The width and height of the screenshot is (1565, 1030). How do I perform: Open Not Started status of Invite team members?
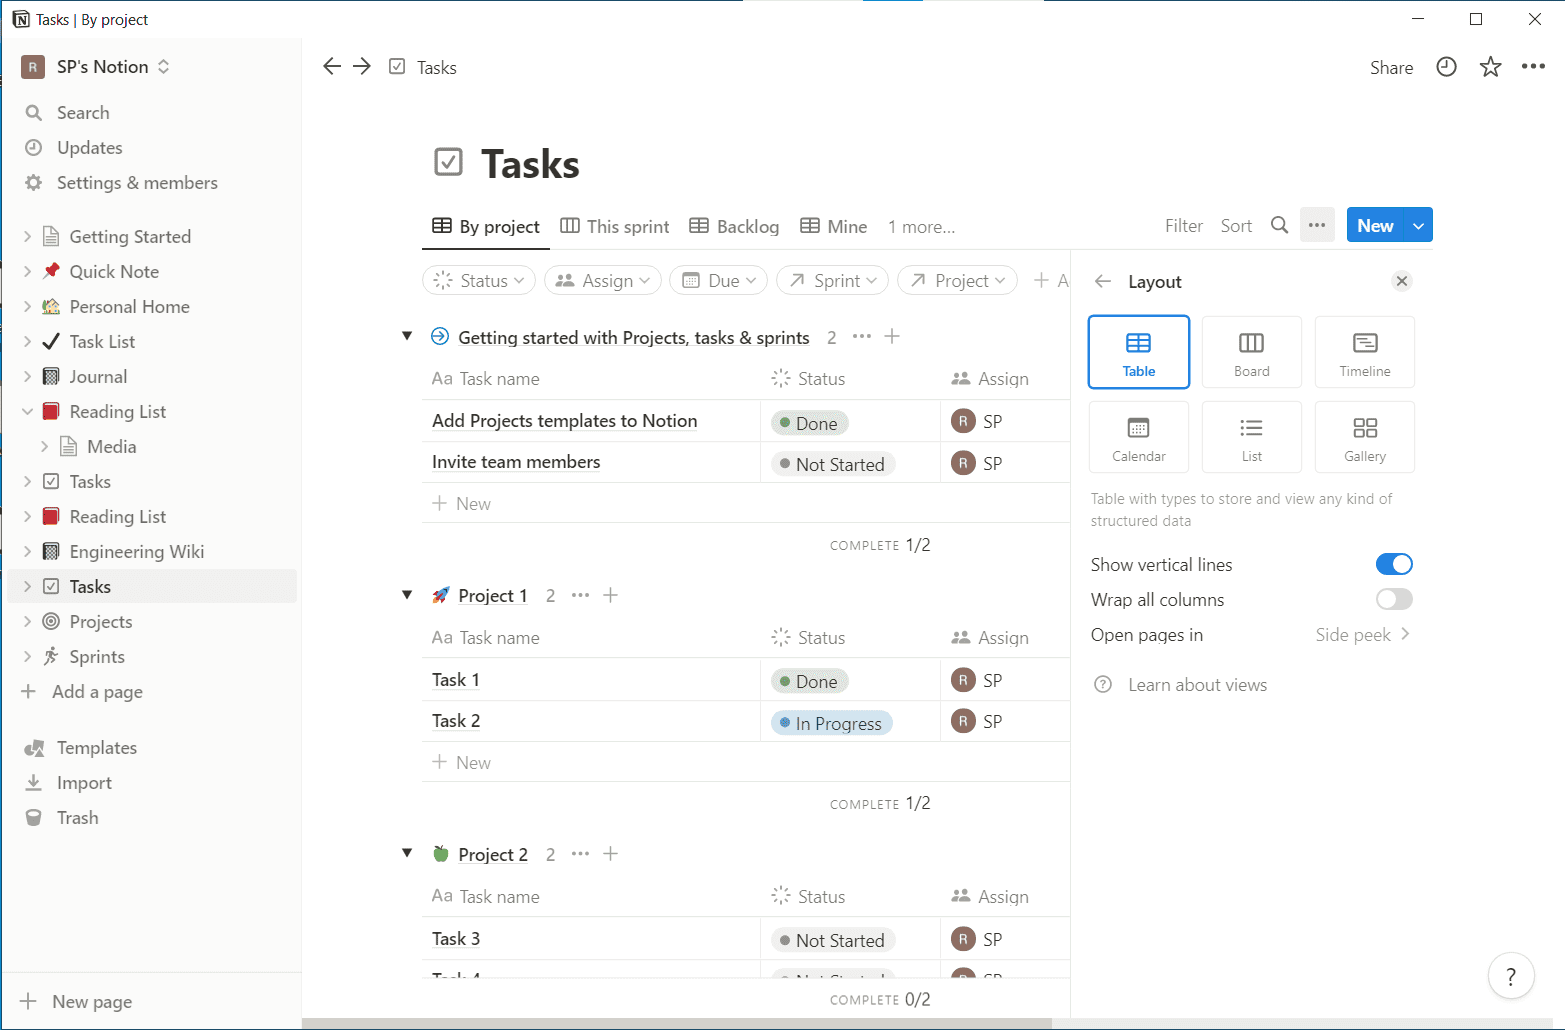(832, 464)
